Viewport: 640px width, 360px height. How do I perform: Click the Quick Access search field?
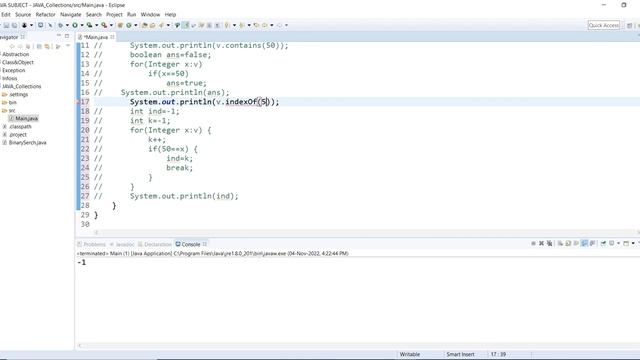coord(604,25)
